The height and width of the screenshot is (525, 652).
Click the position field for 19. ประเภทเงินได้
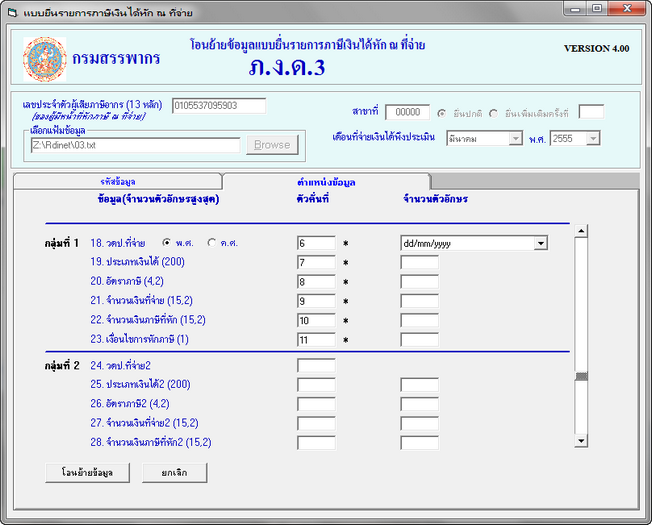pyautogui.click(x=316, y=262)
